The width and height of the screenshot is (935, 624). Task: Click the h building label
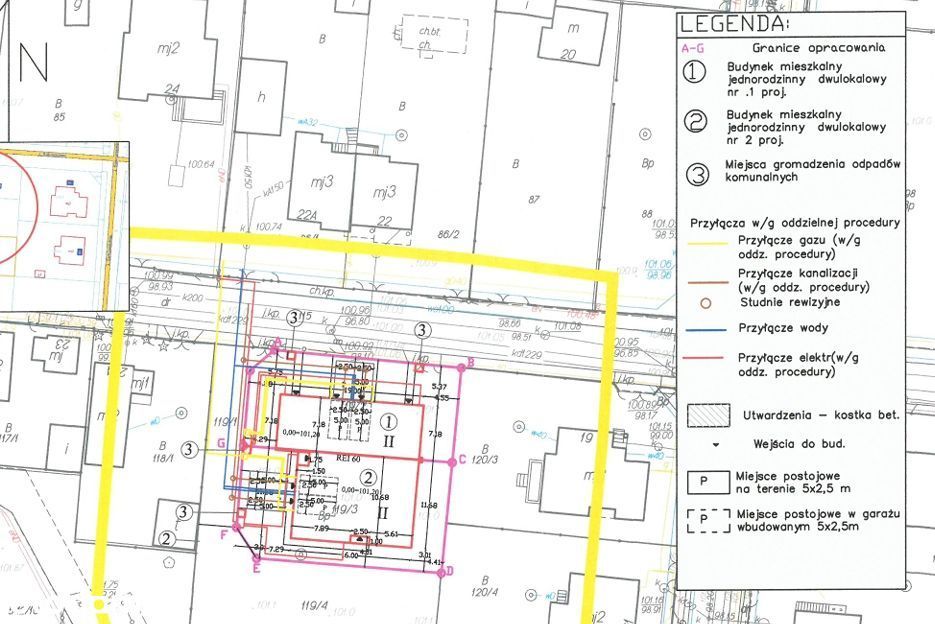(x=261, y=97)
